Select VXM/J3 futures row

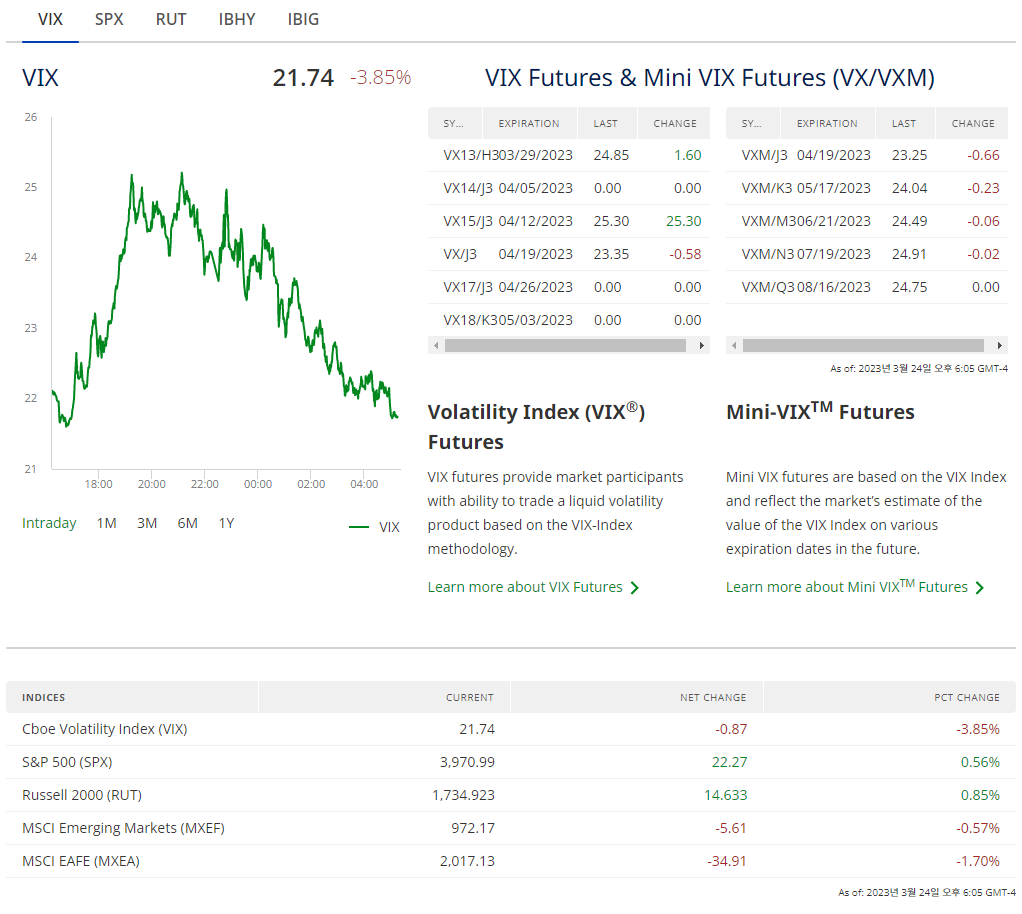867,155
